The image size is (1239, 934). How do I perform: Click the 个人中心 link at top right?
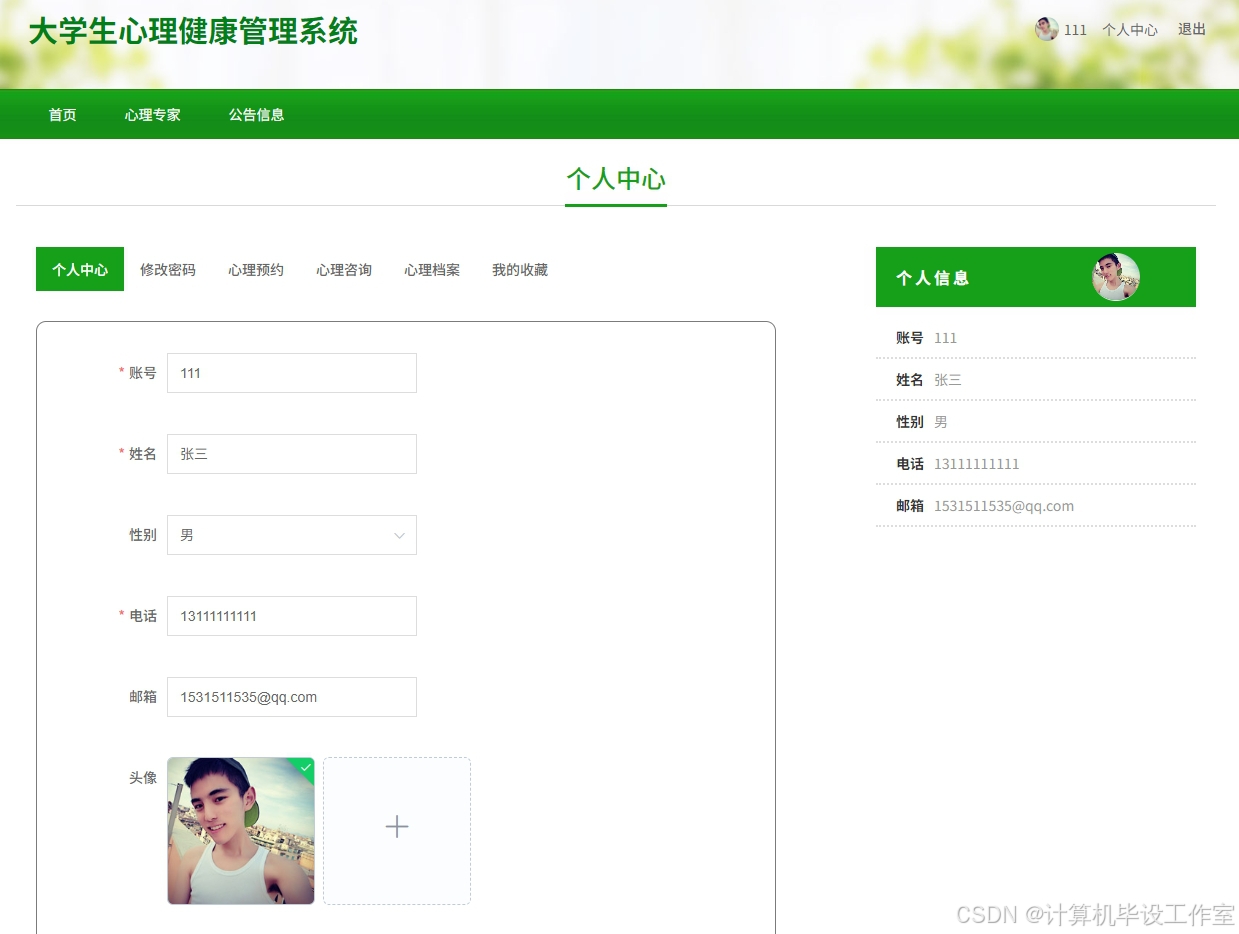tap(1130, 29)
